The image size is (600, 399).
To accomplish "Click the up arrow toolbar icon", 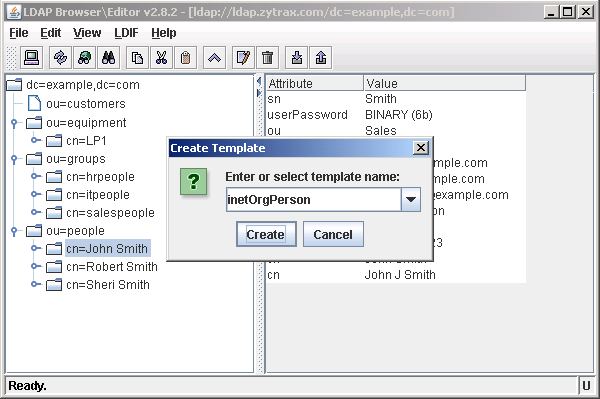I will (x=214, y=58).
